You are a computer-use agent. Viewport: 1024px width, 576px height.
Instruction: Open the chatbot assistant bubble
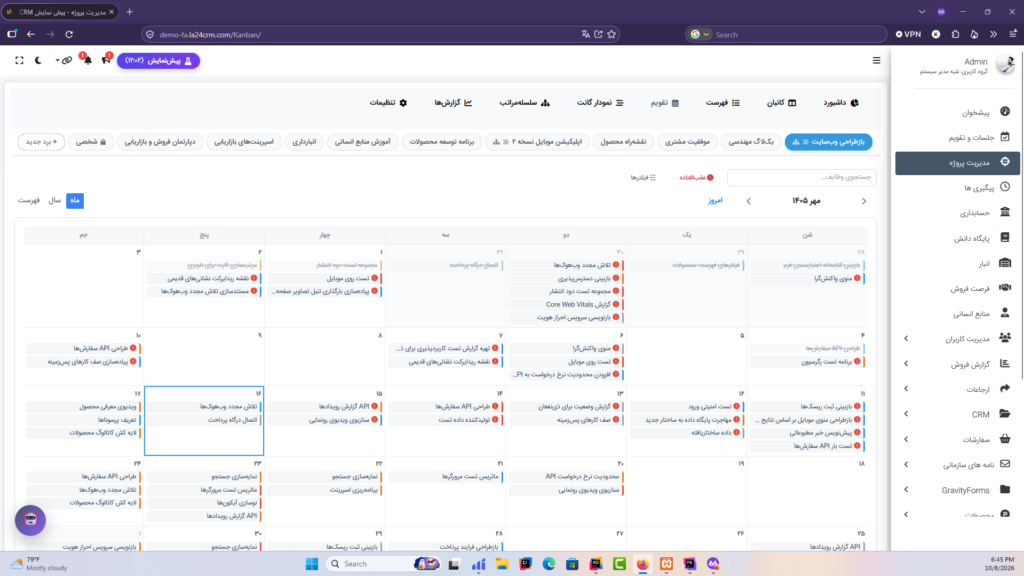click(31, 520)
